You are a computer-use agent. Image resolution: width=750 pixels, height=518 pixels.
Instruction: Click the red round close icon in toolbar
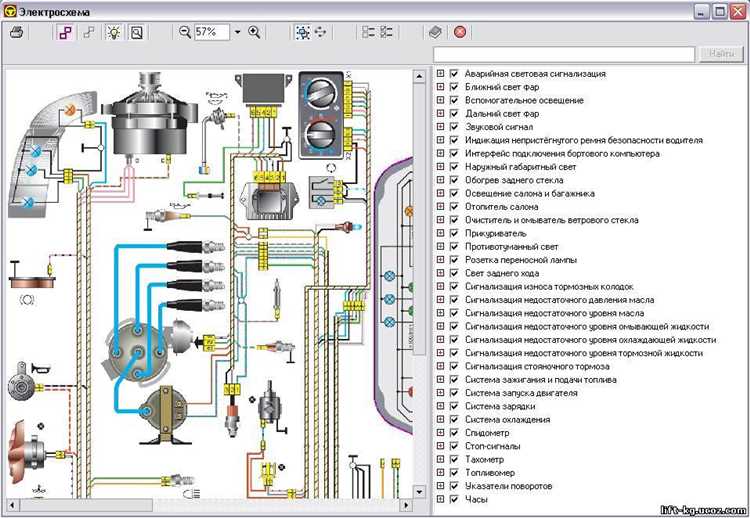tap(460, 33)
